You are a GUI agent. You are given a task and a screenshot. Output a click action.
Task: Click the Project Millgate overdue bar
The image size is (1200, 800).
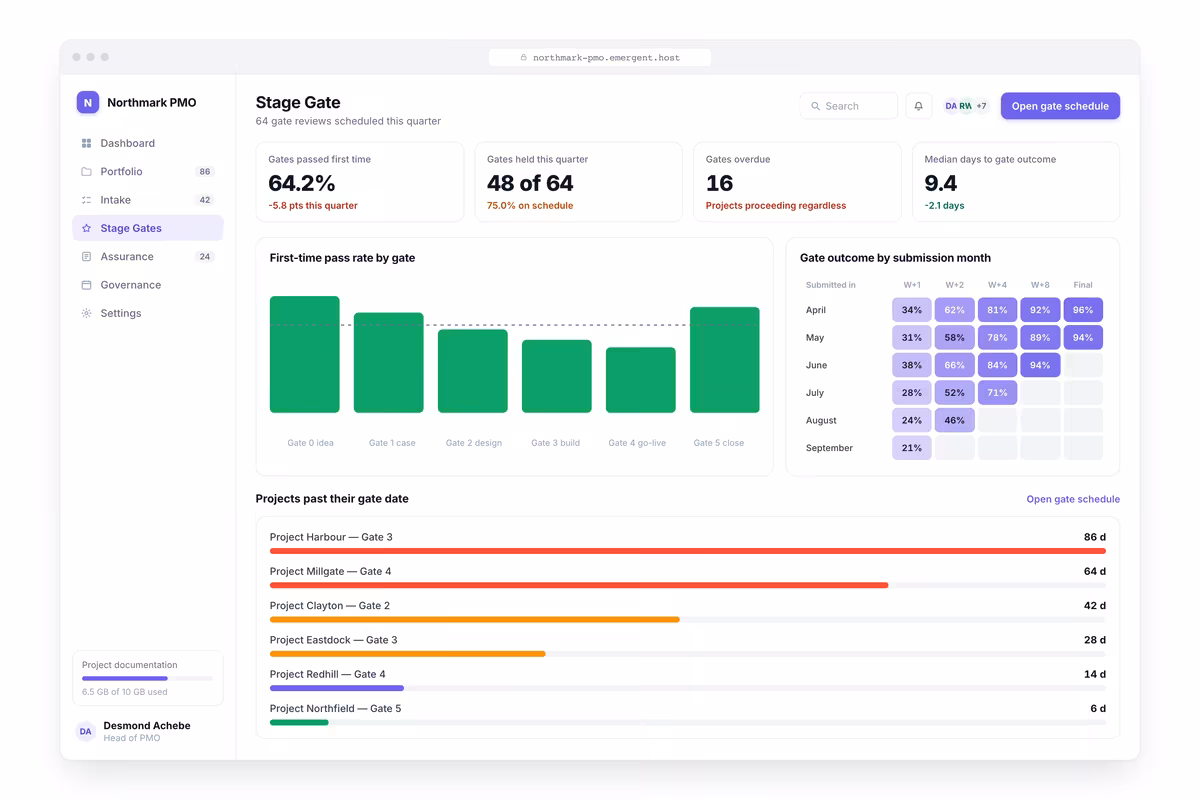point(579,585)
